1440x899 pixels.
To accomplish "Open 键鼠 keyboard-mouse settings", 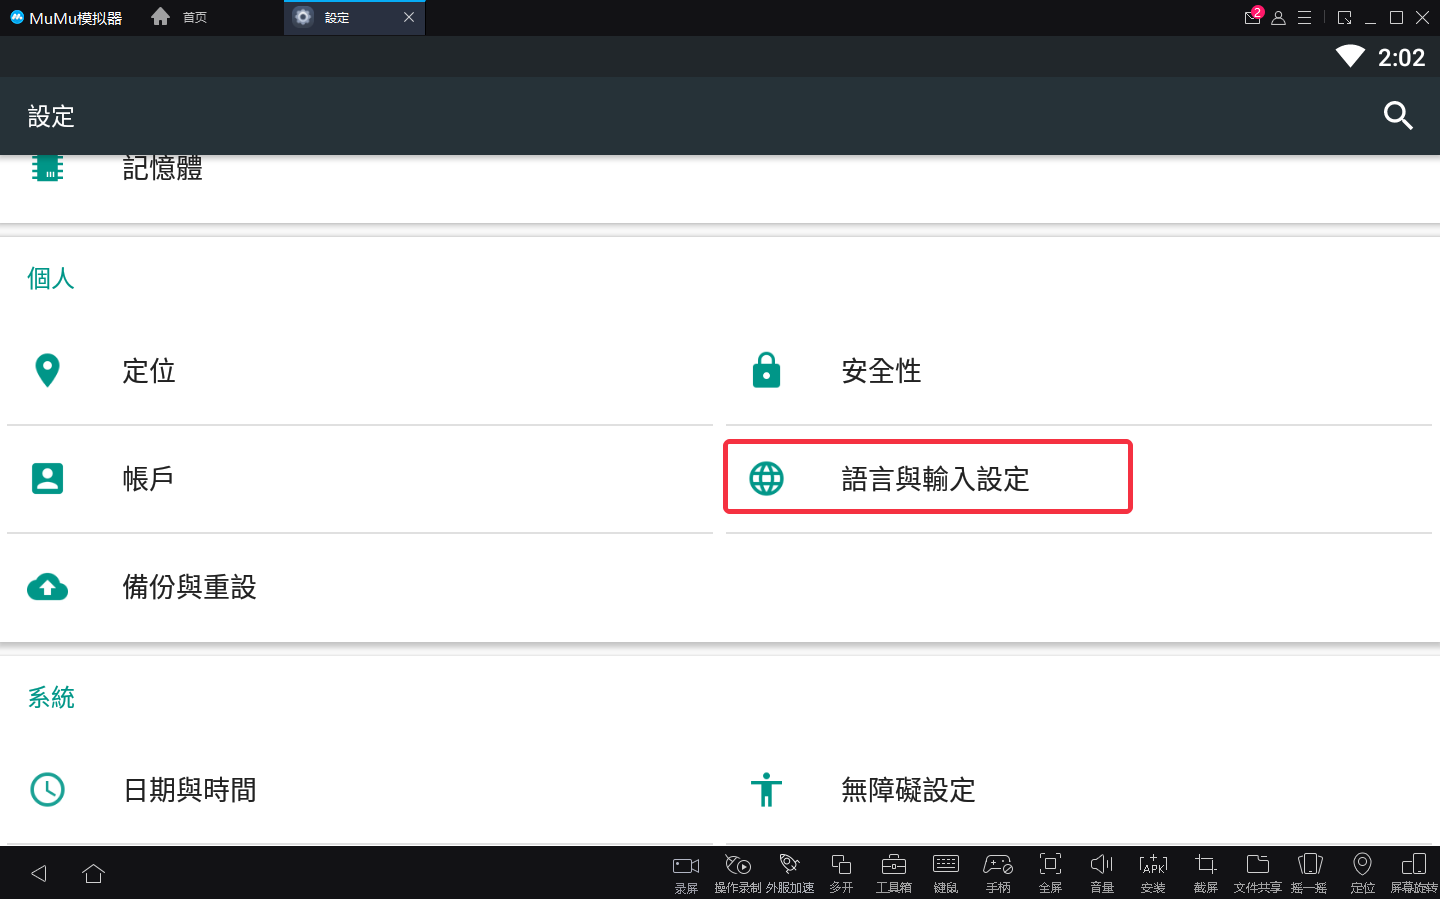I will (x=945, y=871).
